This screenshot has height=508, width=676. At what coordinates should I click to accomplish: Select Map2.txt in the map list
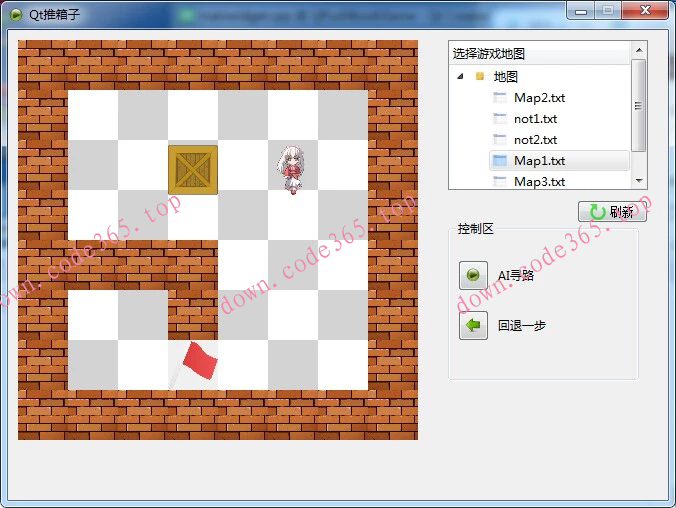point(539,98)
